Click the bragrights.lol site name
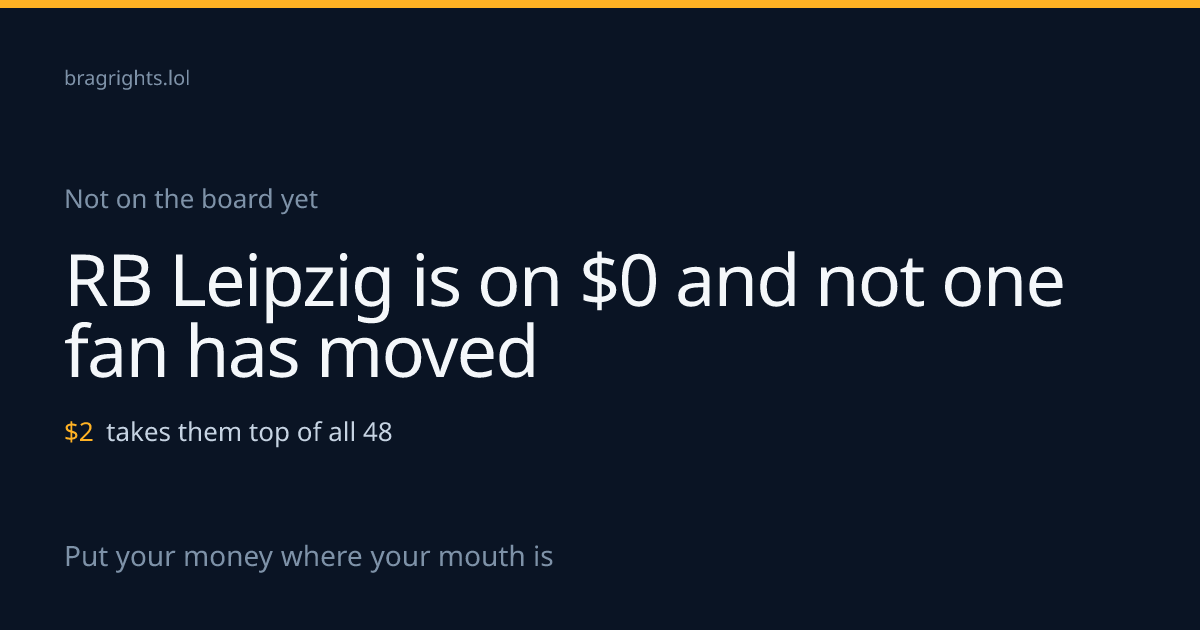Viewport: 1200px width, 630px height. (x=127, y=78)
